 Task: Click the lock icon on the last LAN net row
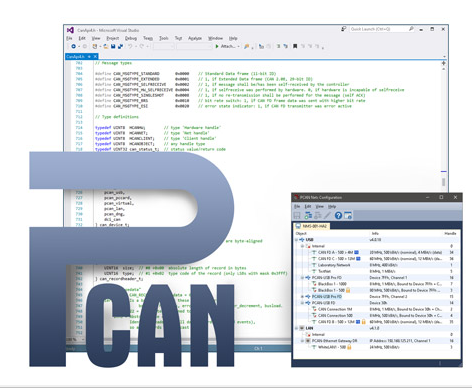(x=349, y=347)
